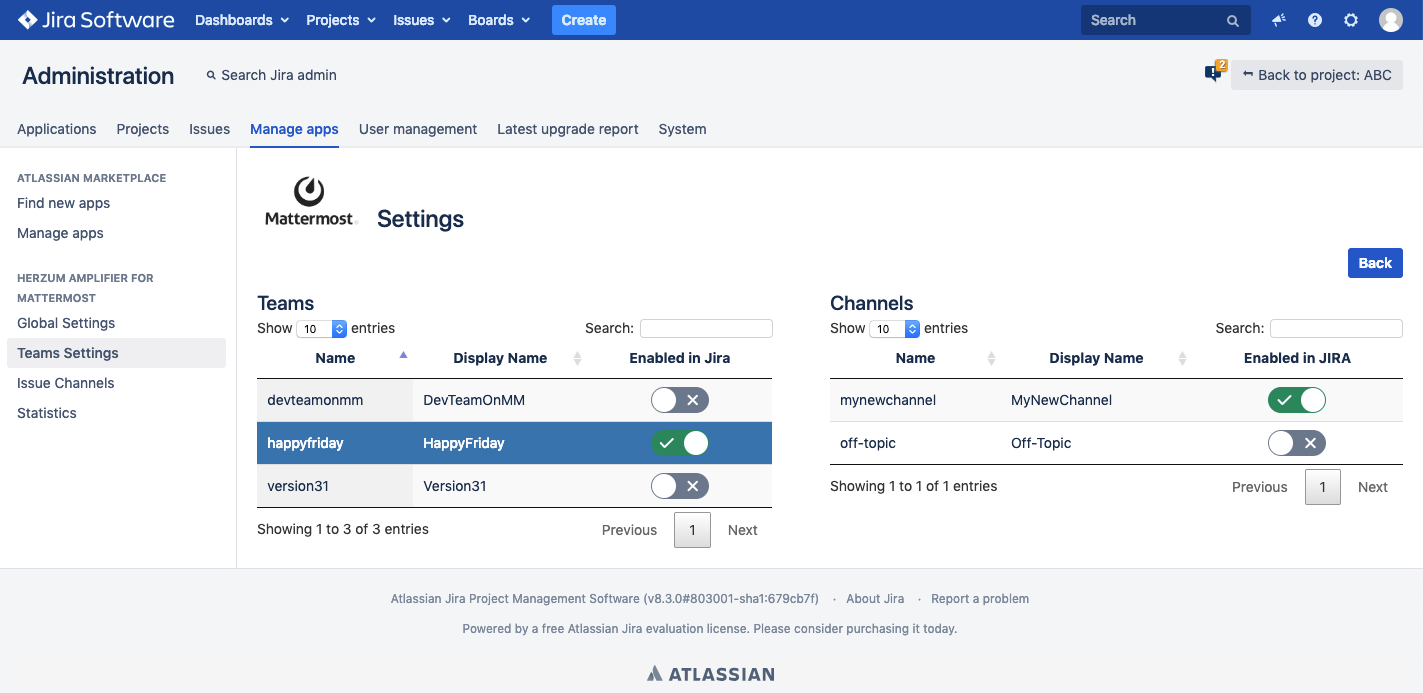Click the blue Back button
Screen dimensions: 1423x693
pyautogui.click(x=1374, y=263)
